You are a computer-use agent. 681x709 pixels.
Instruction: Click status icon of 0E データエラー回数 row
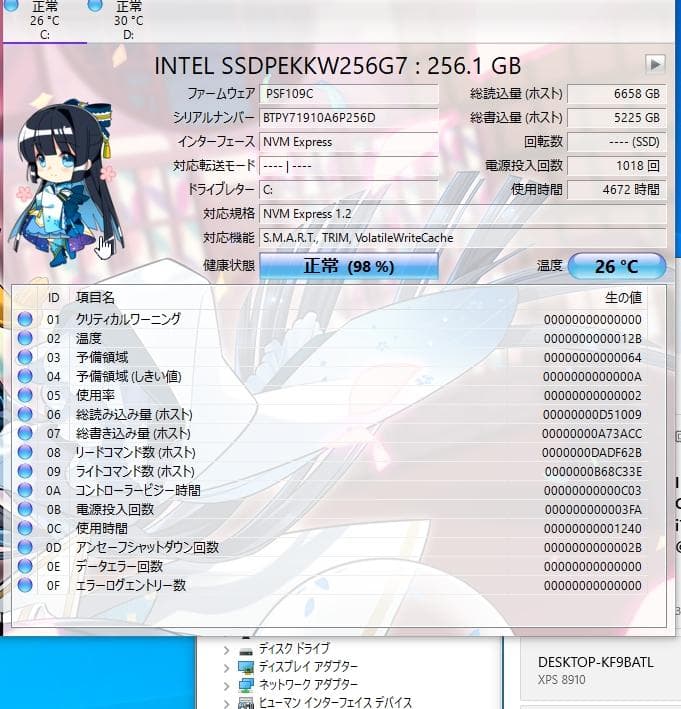click(25, 566)
